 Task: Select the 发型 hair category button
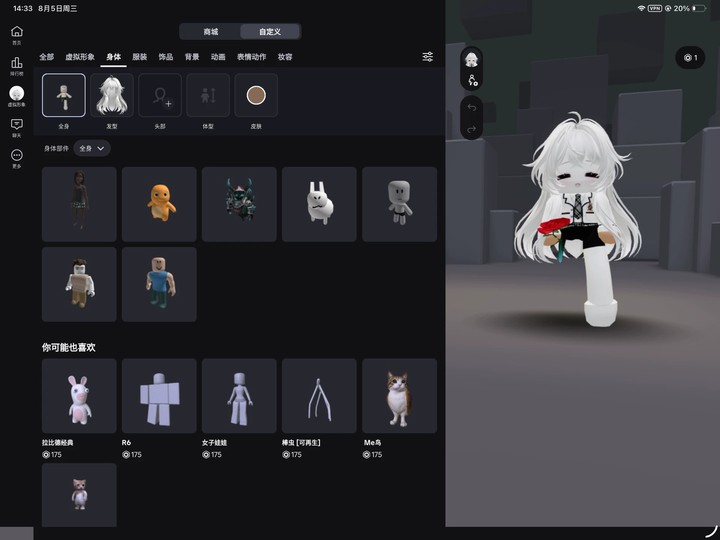point(112,95)
